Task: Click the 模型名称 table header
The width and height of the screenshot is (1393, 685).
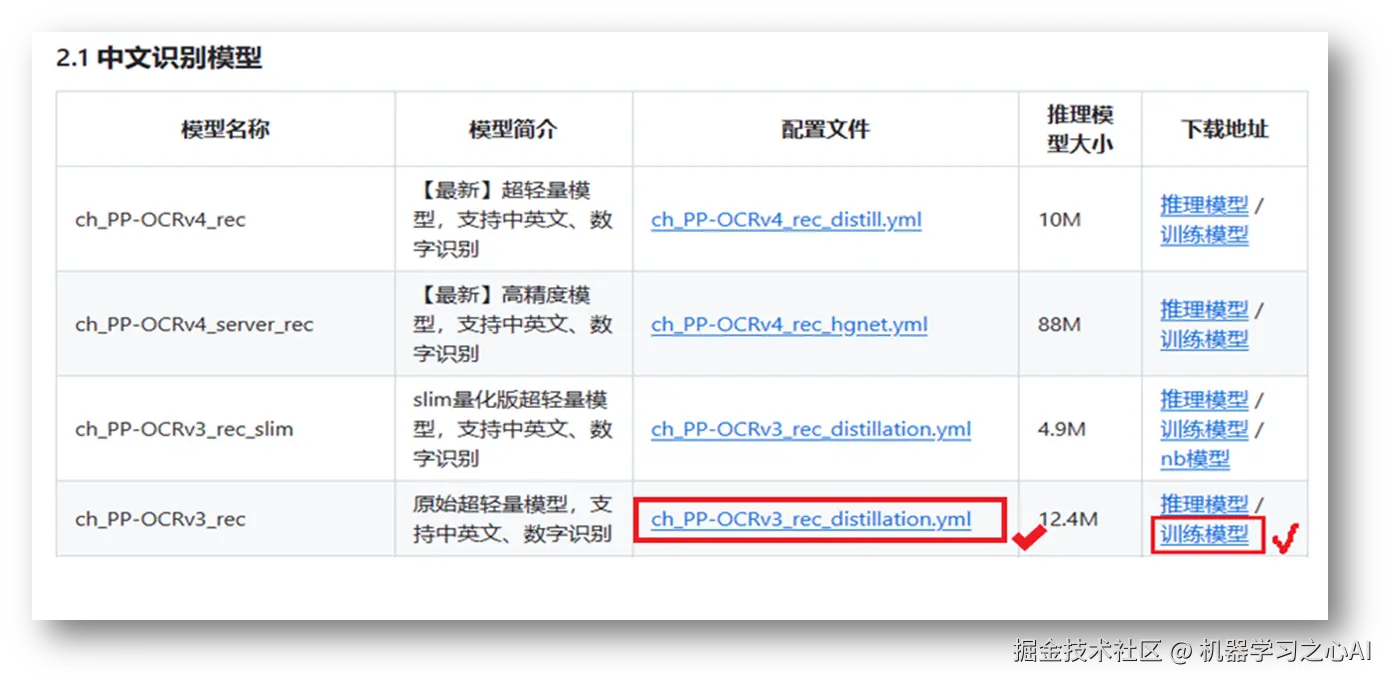Action: click(224, 129)
